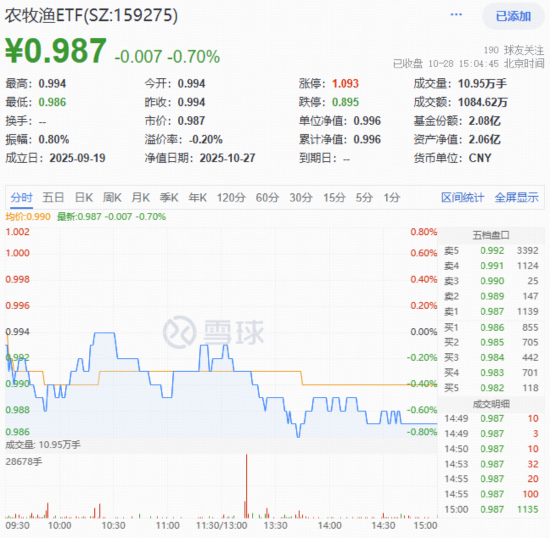Click the 15:00 trade with 1135 volume
Viewport: 550px width, 538px height.
[491, 510]
